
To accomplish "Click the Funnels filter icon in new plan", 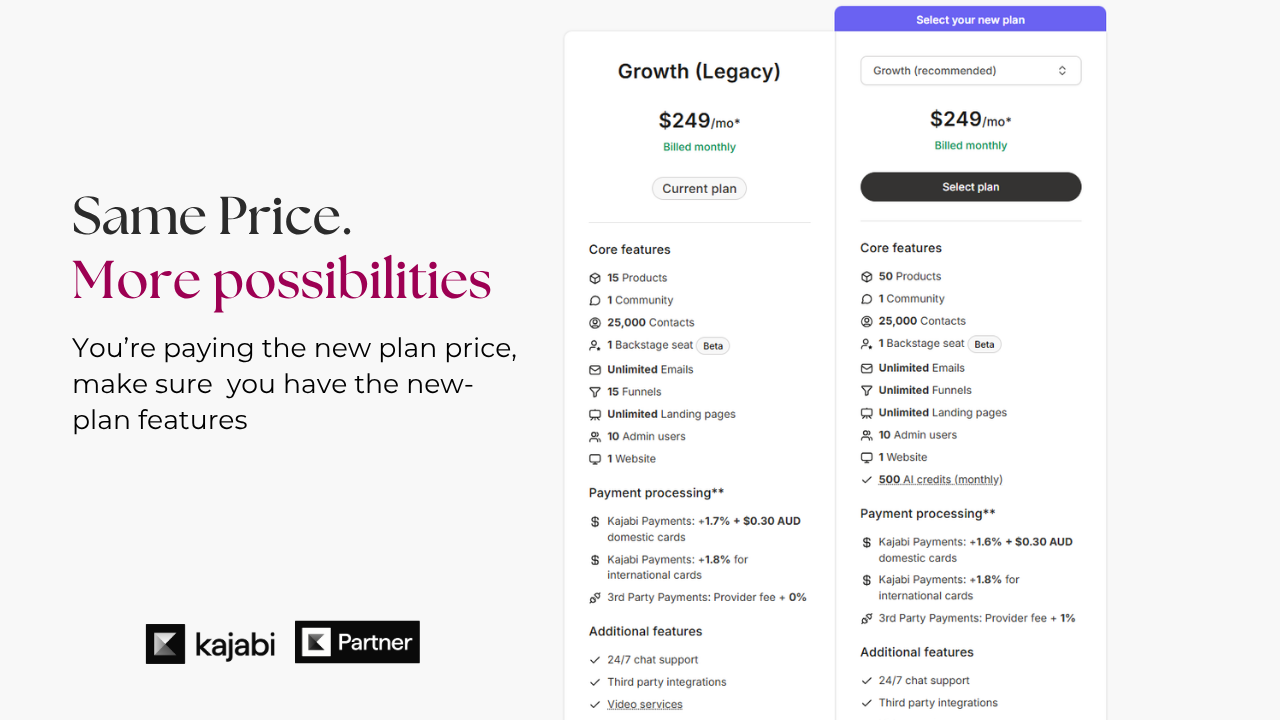I will pyautogui.click(x=866, y=390).
